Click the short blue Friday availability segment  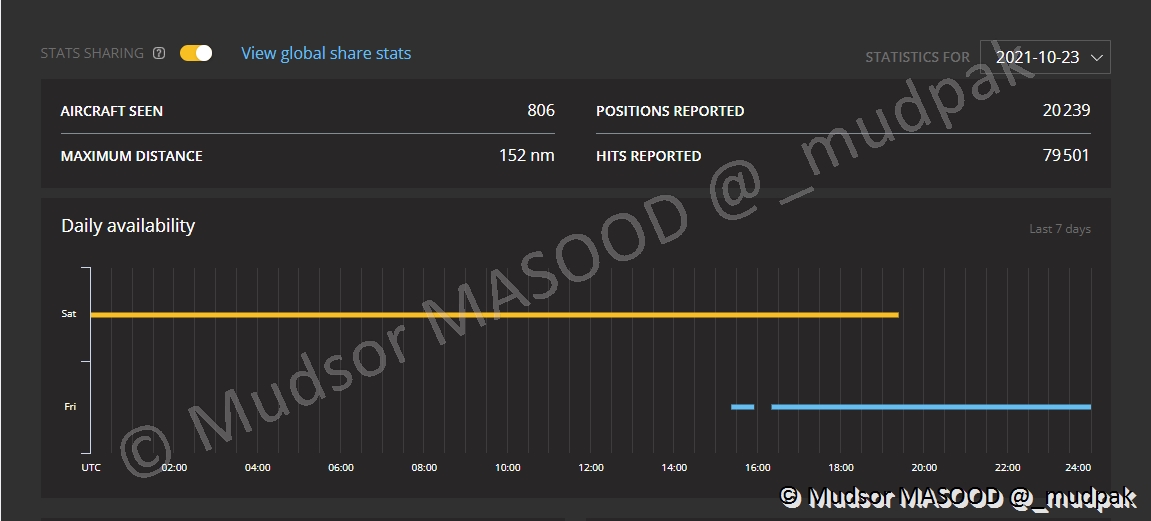[742, 407]
